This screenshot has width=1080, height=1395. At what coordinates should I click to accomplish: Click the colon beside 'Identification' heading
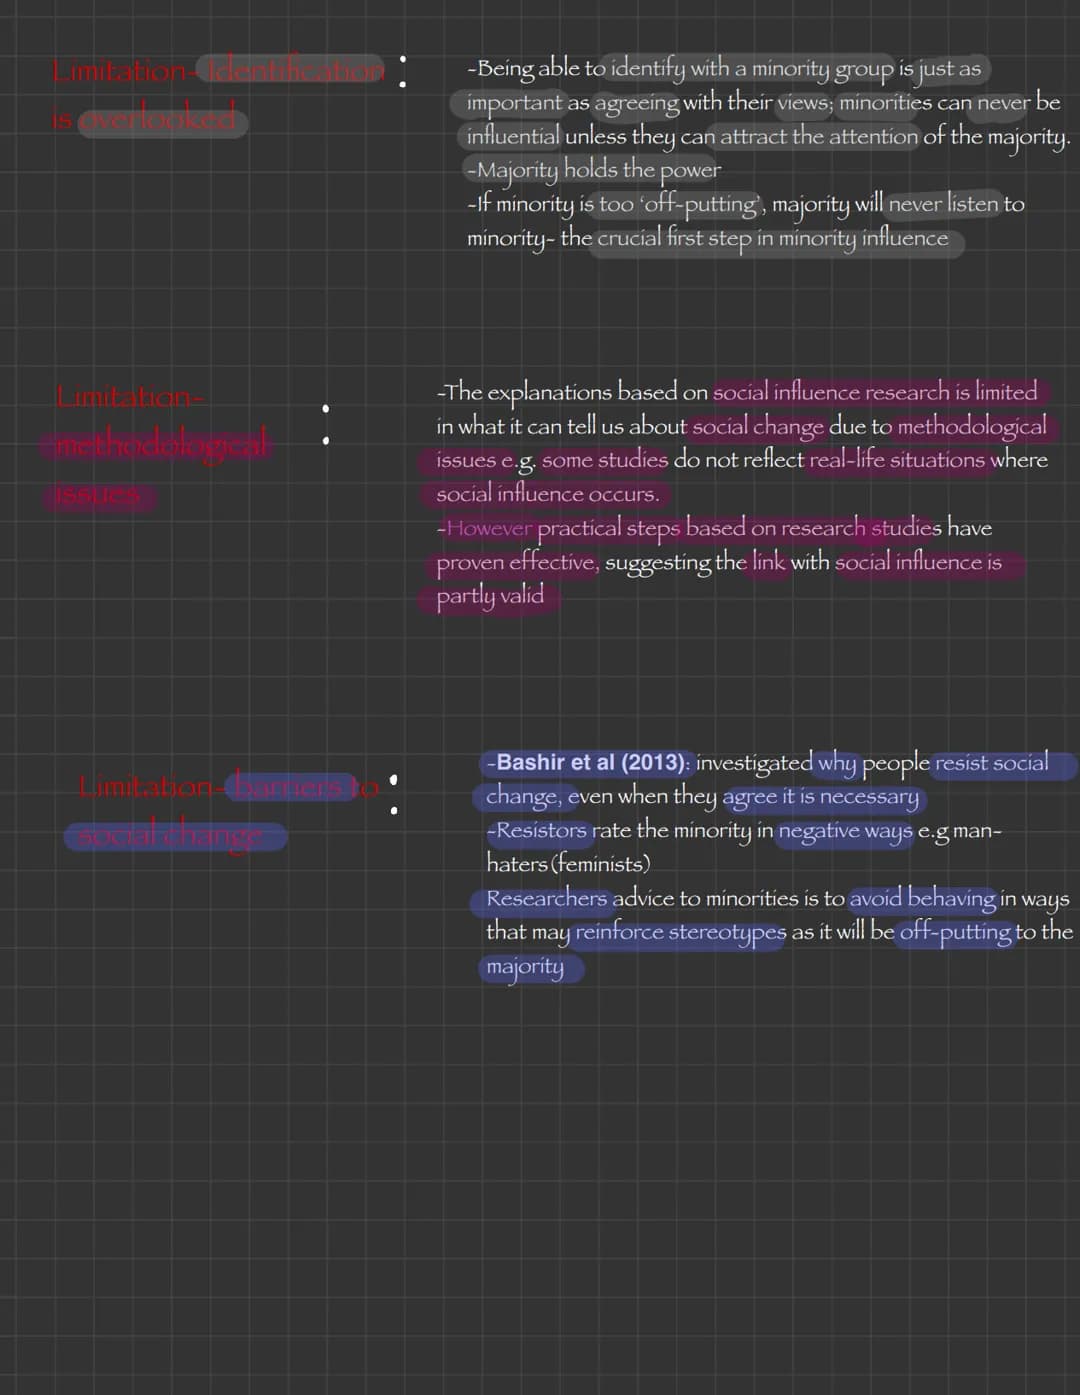[x=402, y=71]
